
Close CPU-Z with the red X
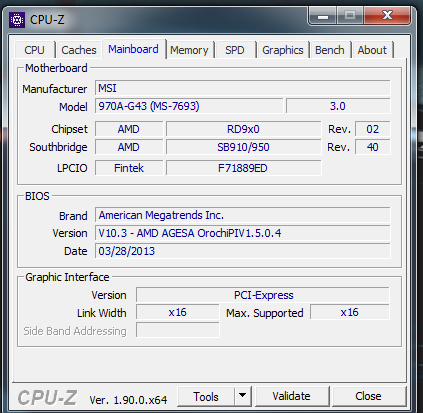387,15
